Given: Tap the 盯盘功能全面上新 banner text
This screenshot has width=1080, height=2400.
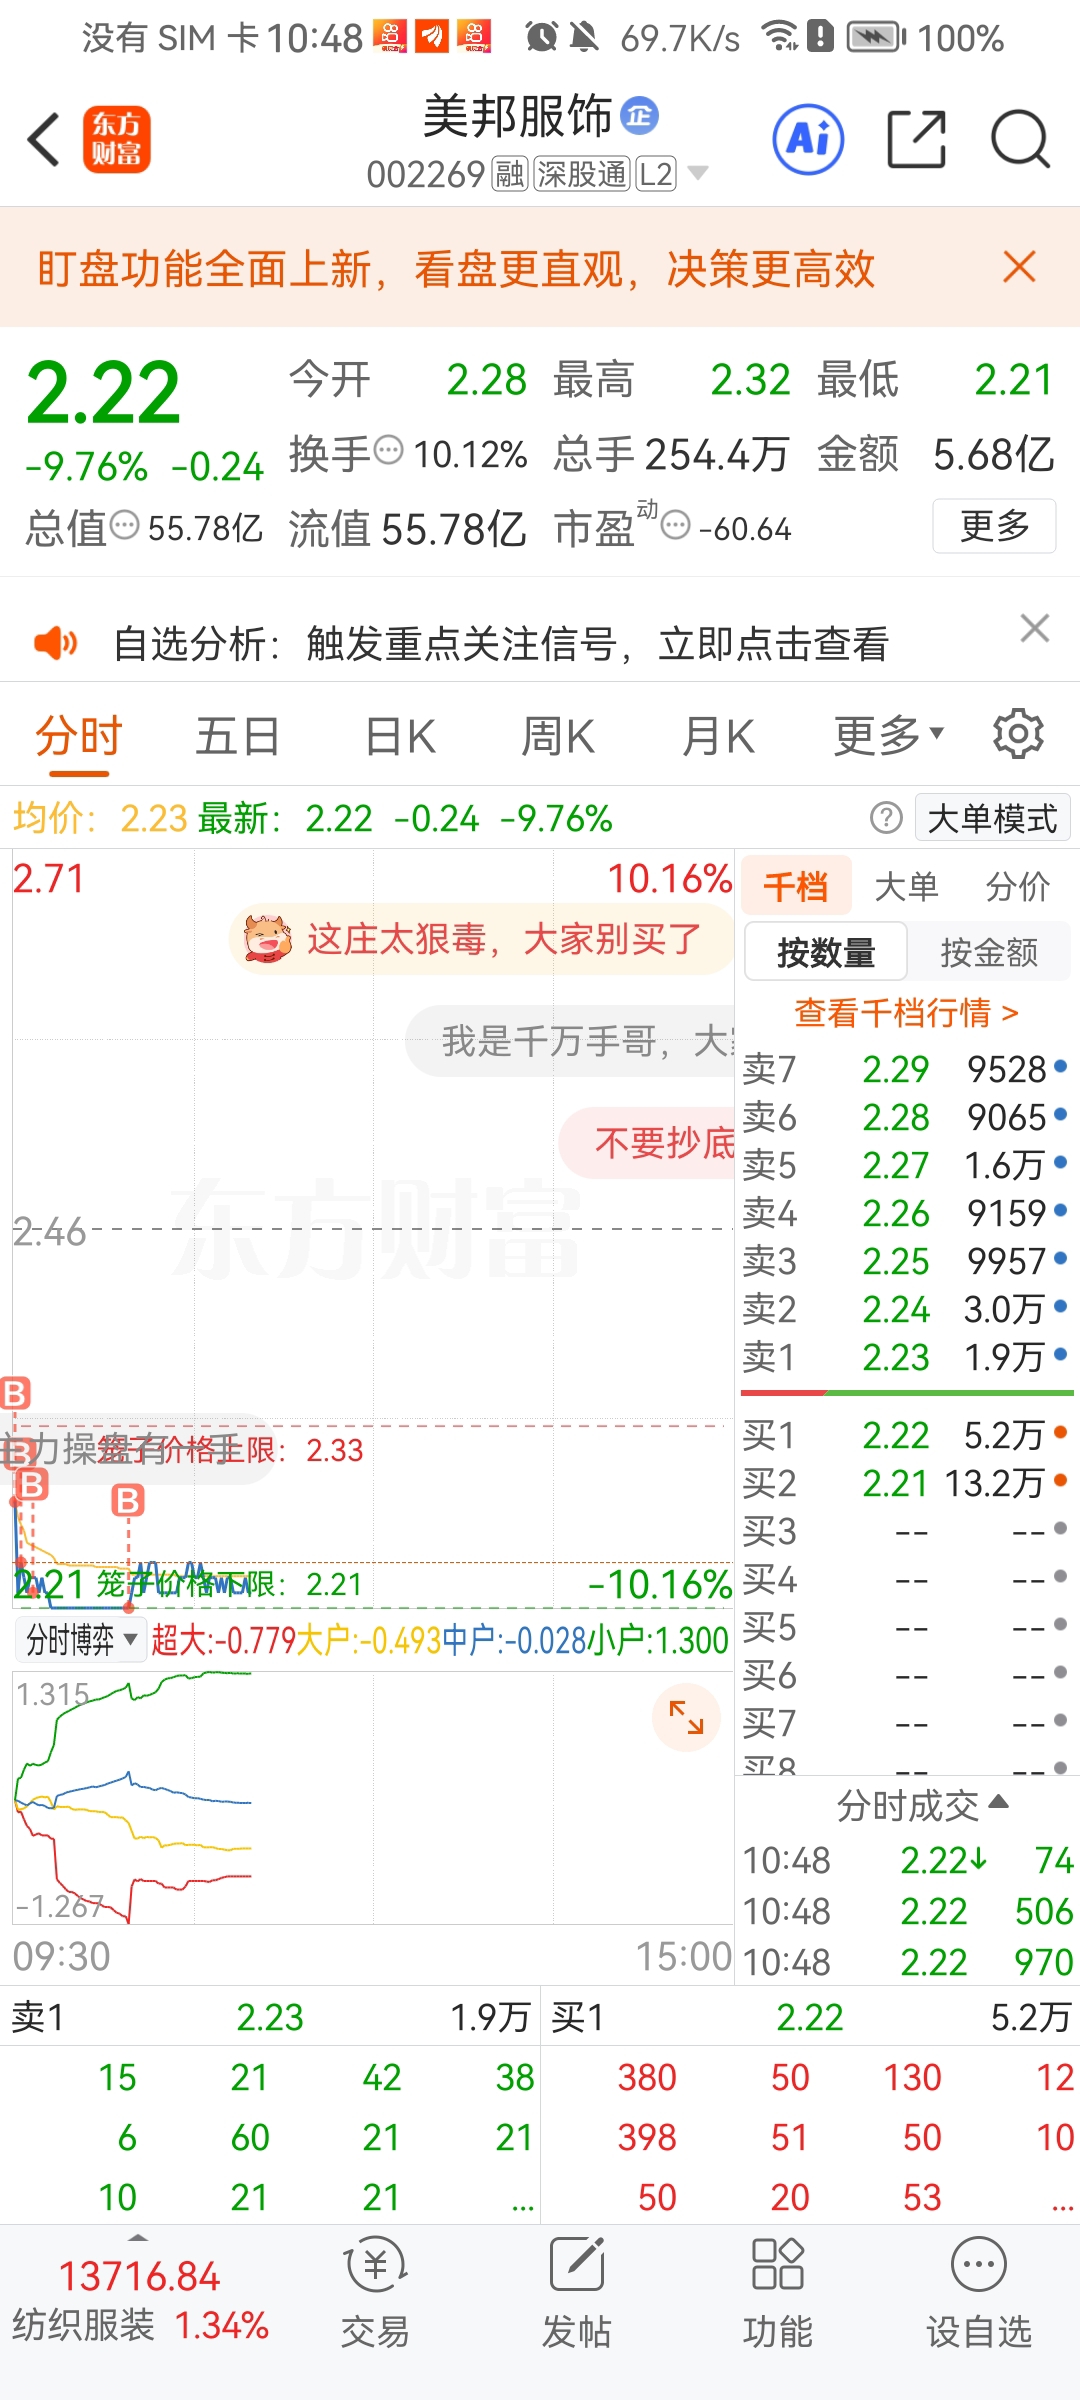Looking at the screenshot, I should tap(456, 268).
